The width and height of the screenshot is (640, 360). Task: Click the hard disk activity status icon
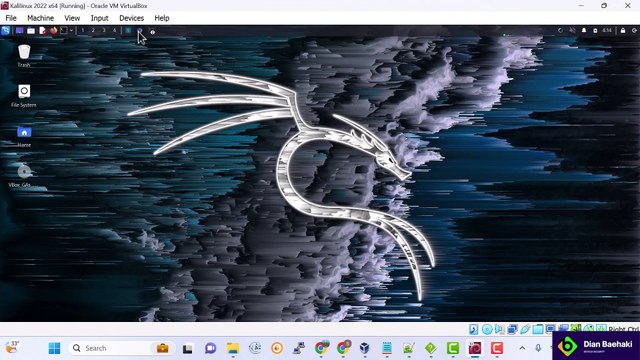point(473,329)
